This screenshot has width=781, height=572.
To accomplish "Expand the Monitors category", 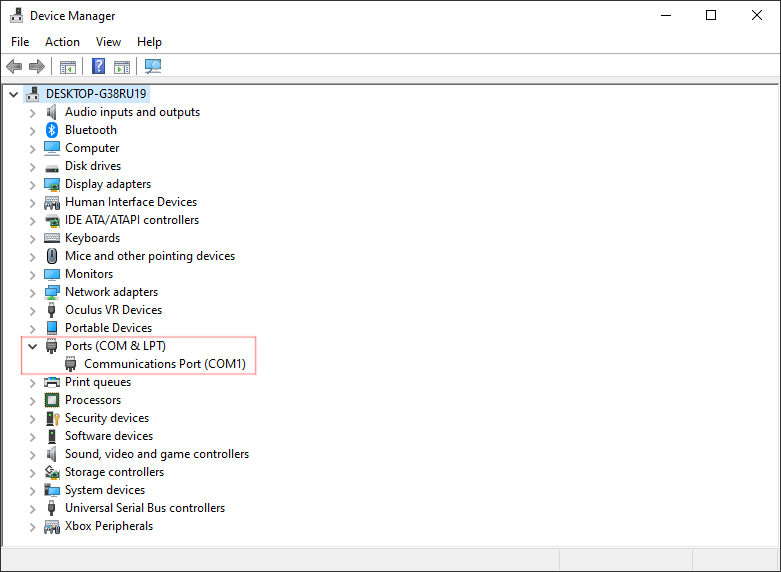I will coord(33,275).
